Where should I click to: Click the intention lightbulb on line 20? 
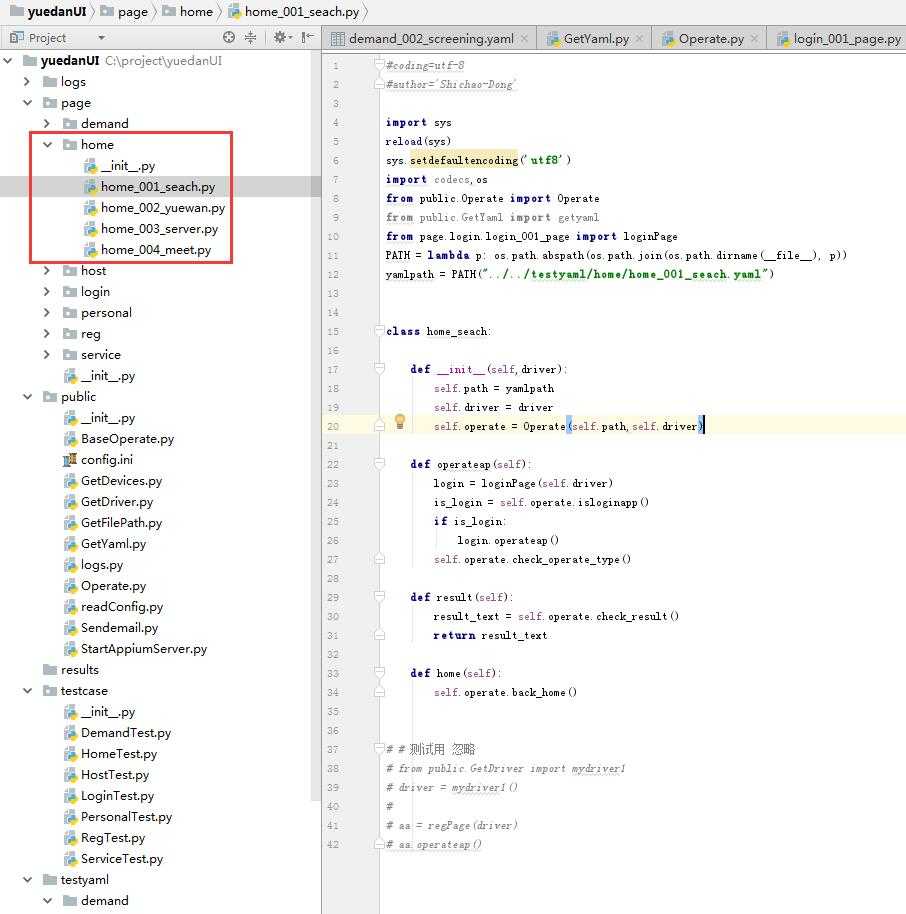click(400, 421)
